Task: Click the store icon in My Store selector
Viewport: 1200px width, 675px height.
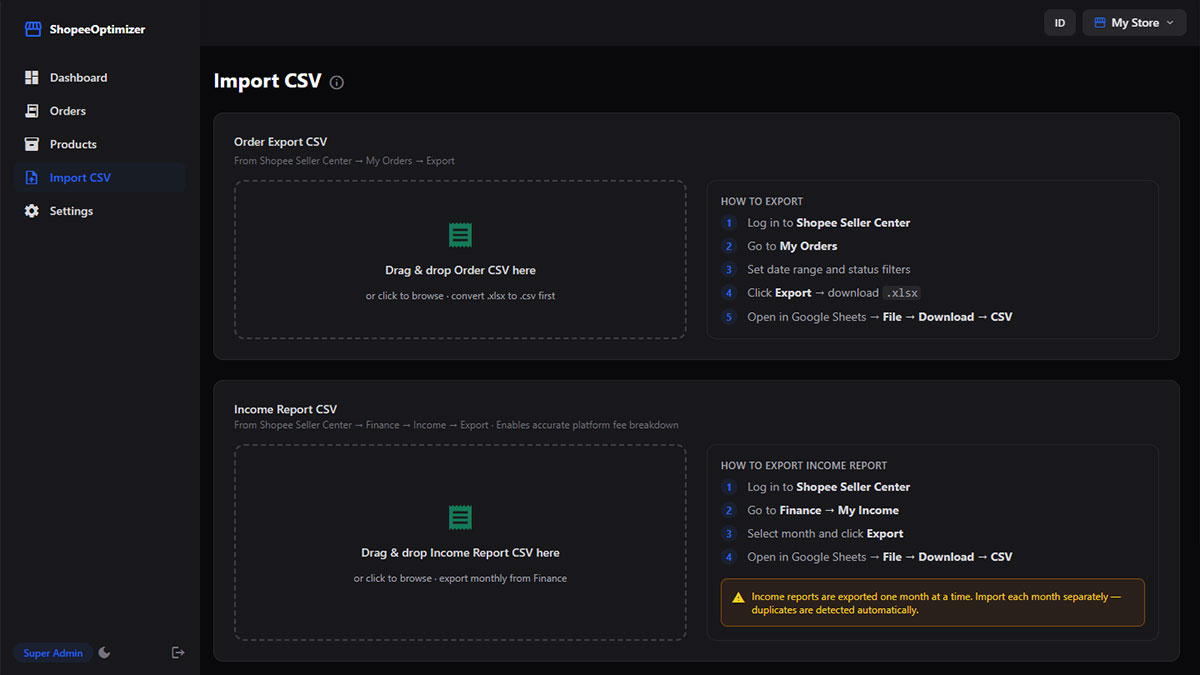Action: coord(1100,23)
